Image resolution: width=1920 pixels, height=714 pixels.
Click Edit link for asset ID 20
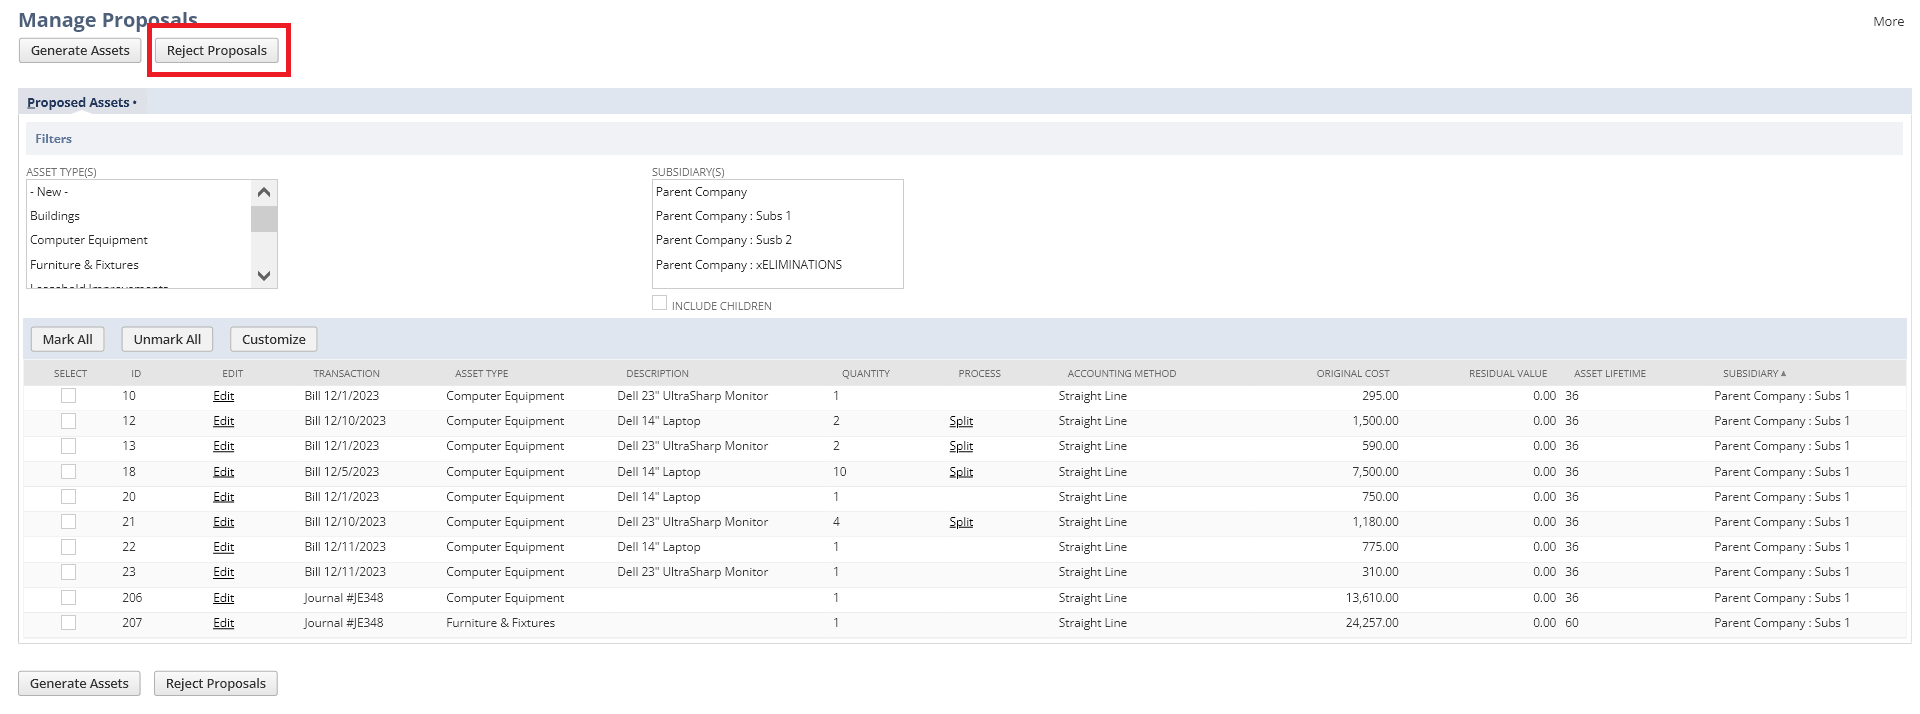pyautogui.click(x=223, y=497)
